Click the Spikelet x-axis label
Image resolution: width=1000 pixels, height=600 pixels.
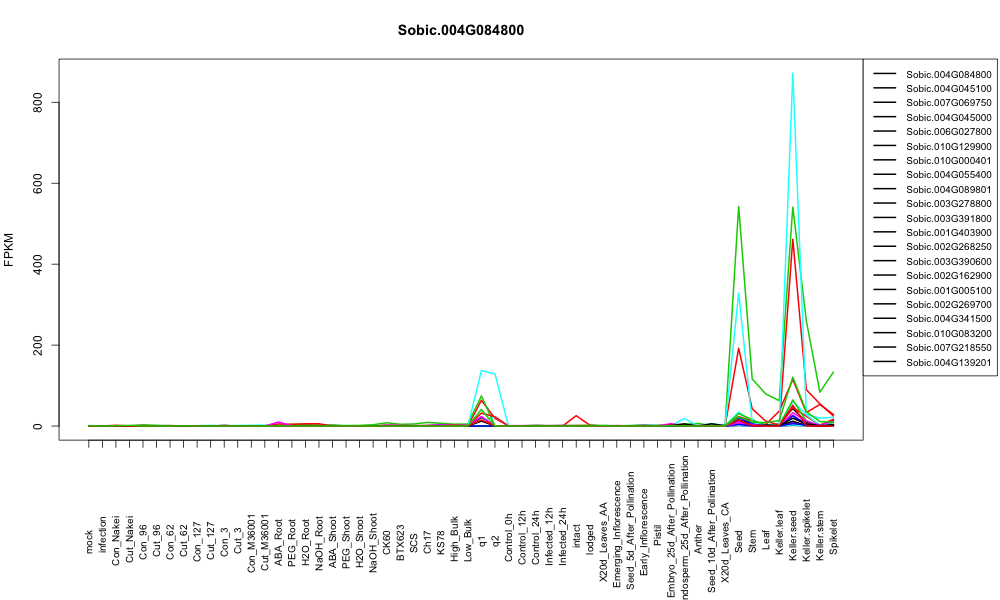coord(834,536)
